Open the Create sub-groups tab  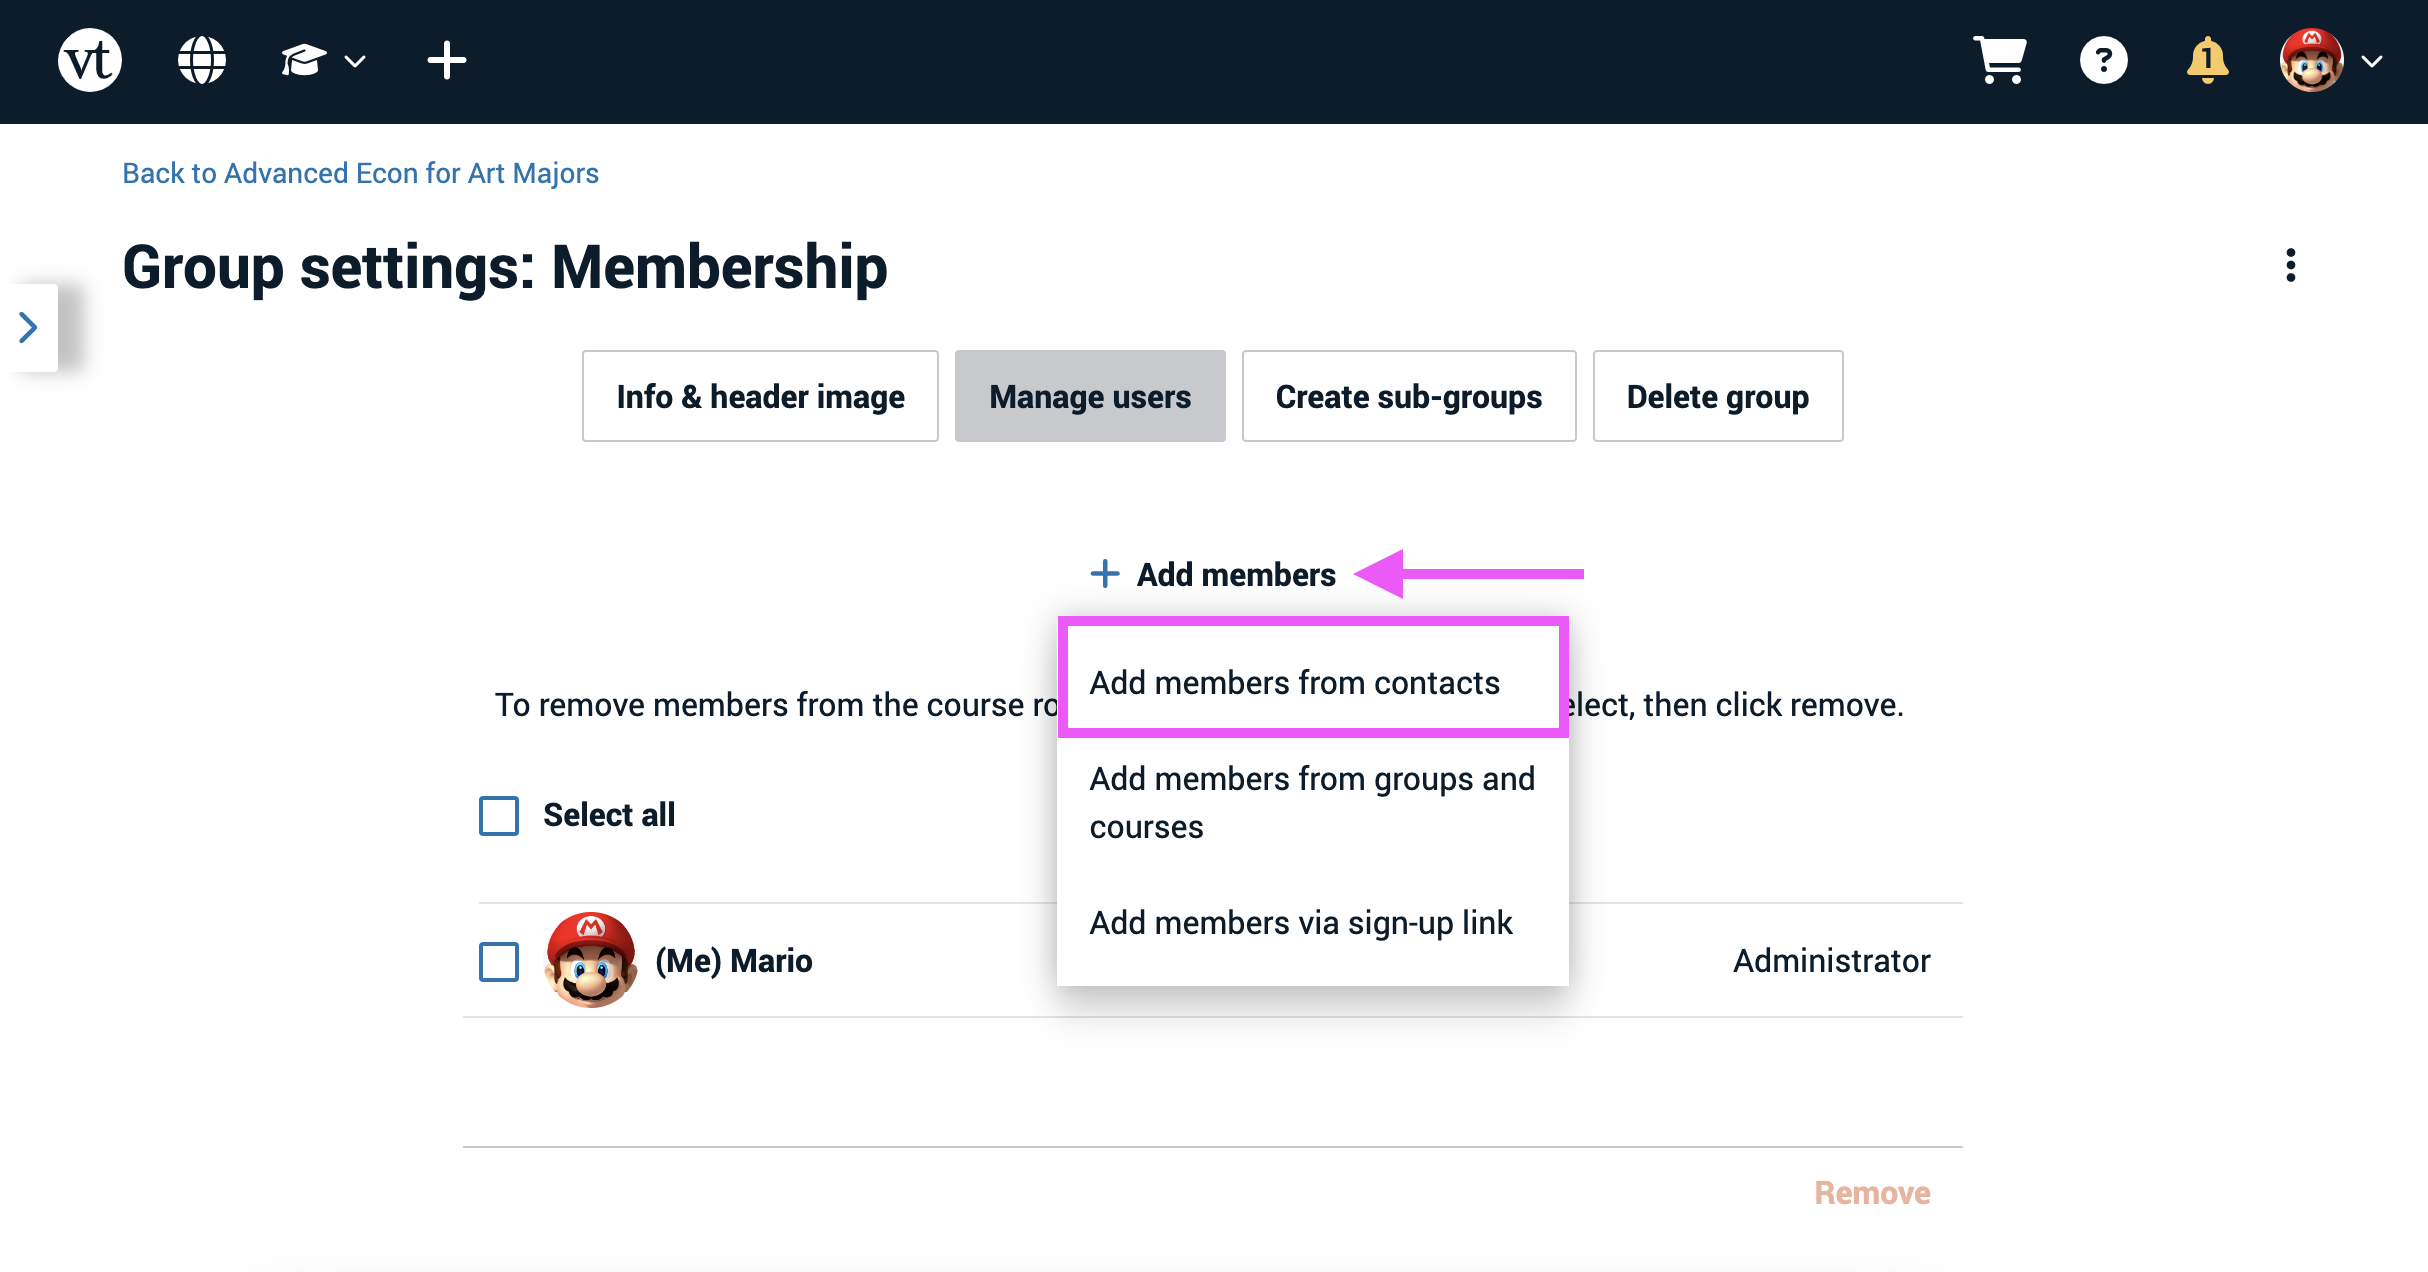(x=1409, y=396)
